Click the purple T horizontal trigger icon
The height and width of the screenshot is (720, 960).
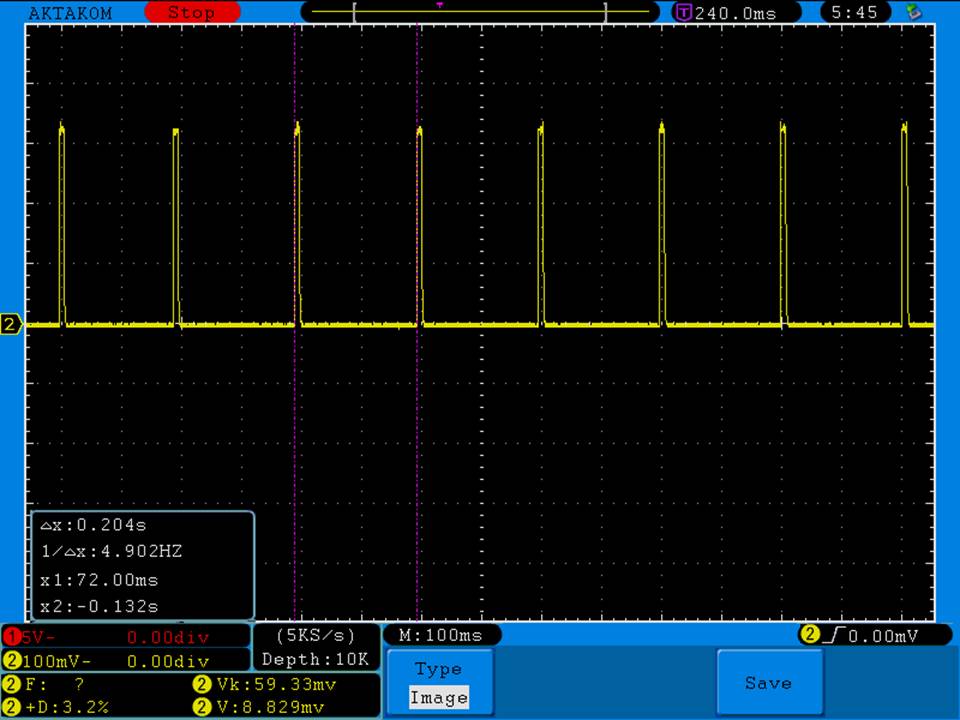point(683,13)
